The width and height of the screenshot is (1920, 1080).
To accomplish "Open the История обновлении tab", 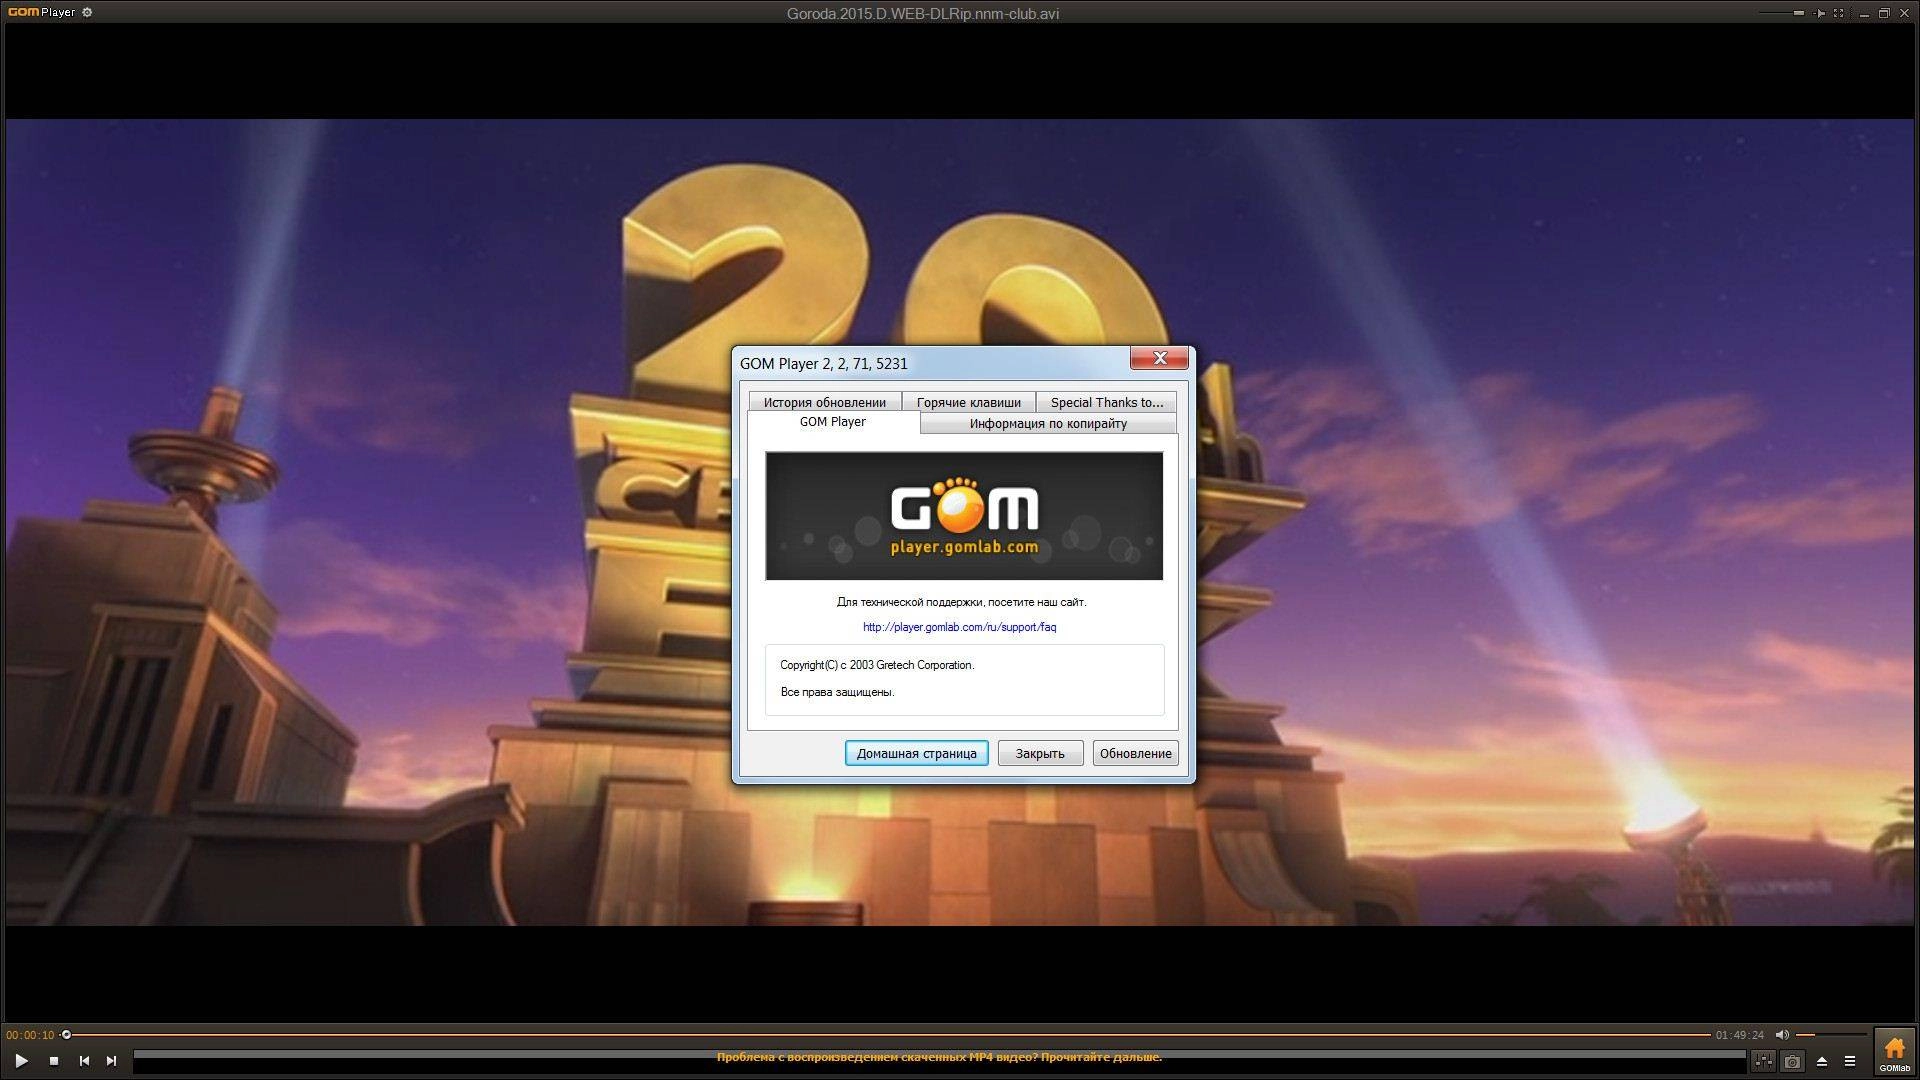I will pos(824,402).
